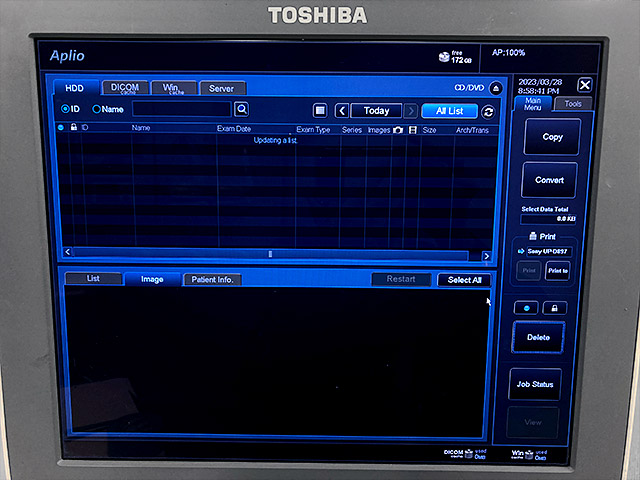Switch to the List view tab
Viewport: 640px width, 480px height.
93,278
